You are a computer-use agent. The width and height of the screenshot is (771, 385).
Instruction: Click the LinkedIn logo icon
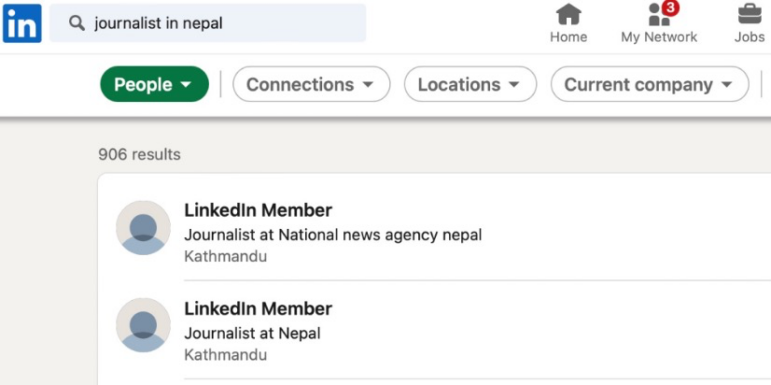[22, 23]
